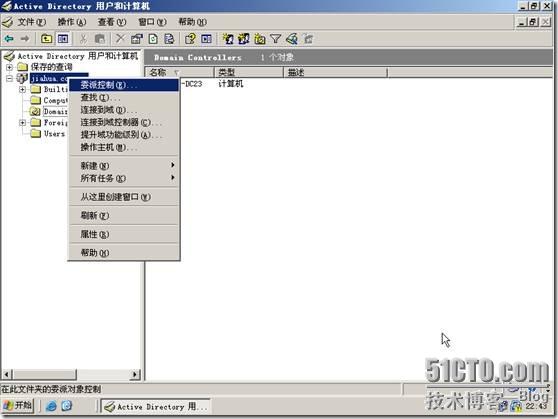Click the Delete X toolbar icon
This screenshot has height=419, width=558.
[121, 38]
